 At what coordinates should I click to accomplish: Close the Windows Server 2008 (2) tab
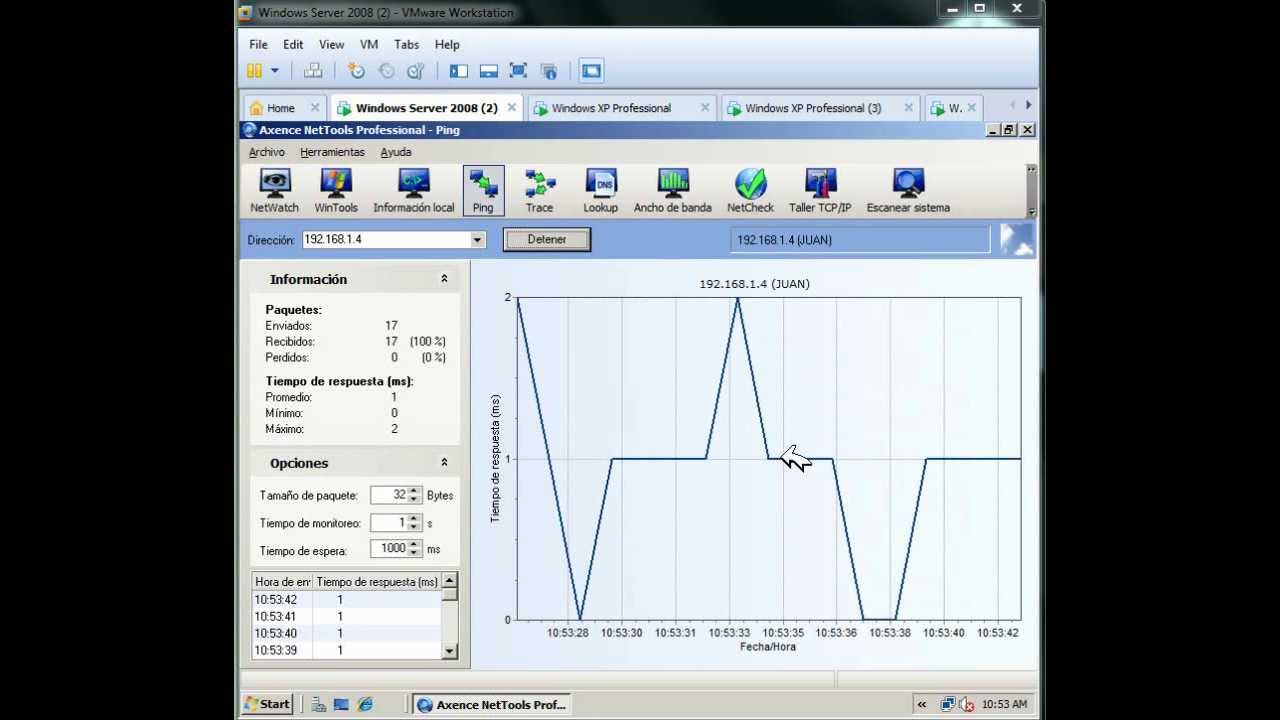(512, 107)
